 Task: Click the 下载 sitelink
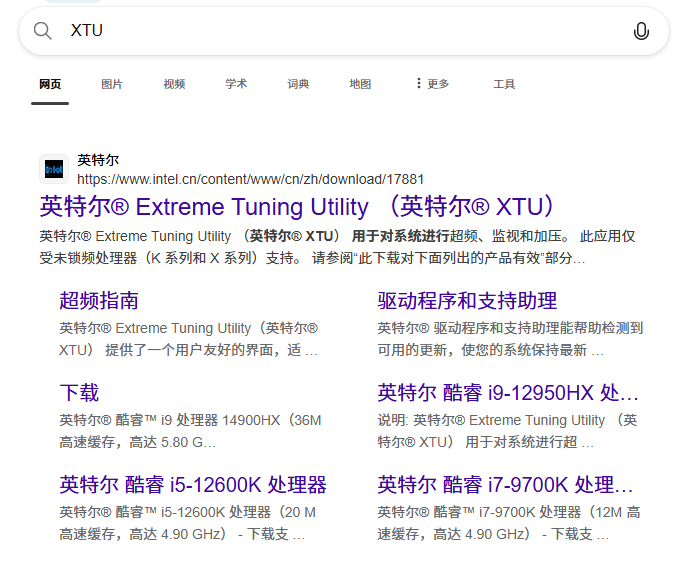coord(79,393)
